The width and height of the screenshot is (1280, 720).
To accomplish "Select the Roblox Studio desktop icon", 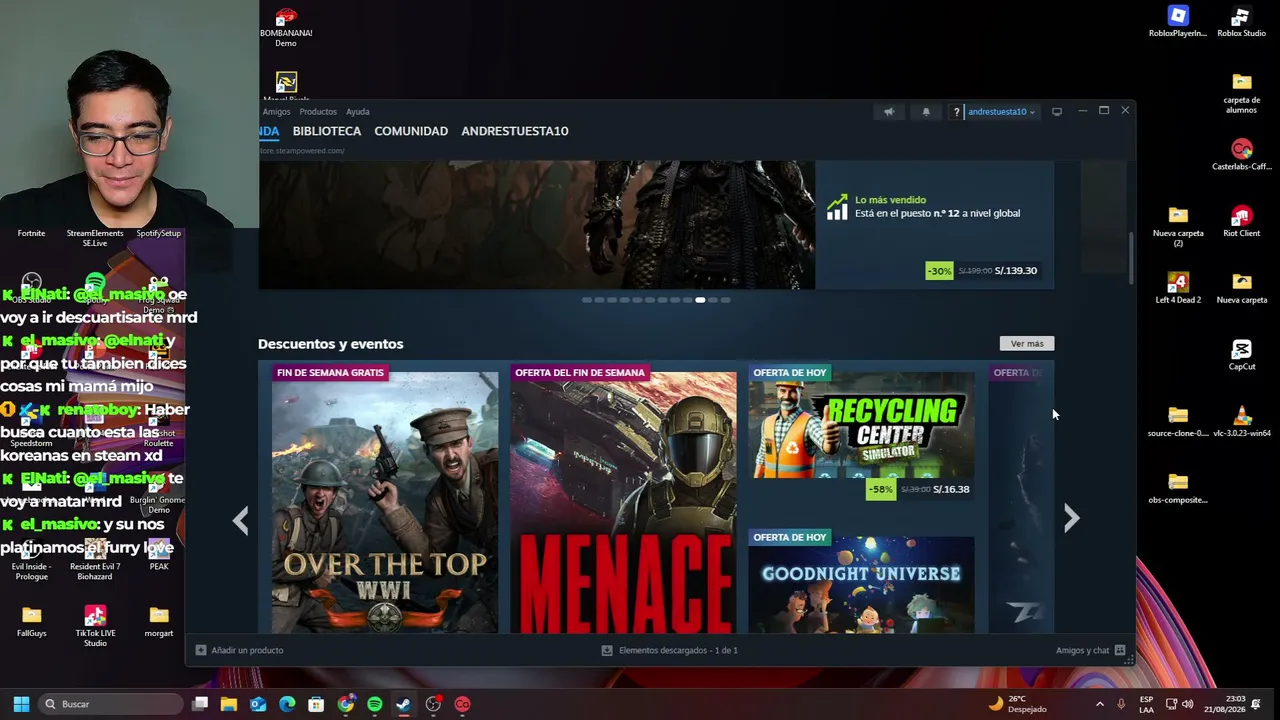I will coord(1241,22).
